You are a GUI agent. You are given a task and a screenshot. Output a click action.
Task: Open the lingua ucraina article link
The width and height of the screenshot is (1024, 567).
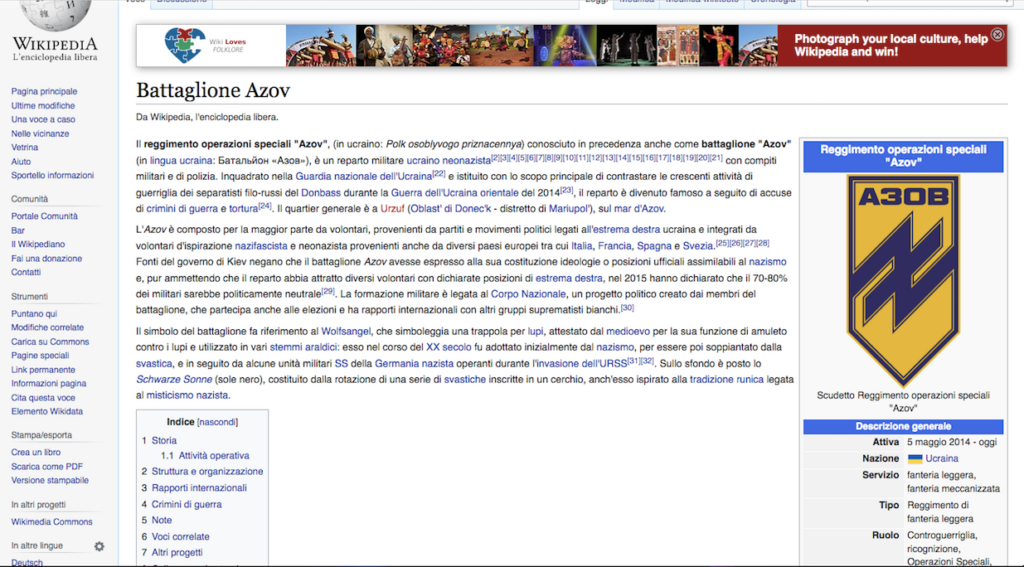click(181, 161)
